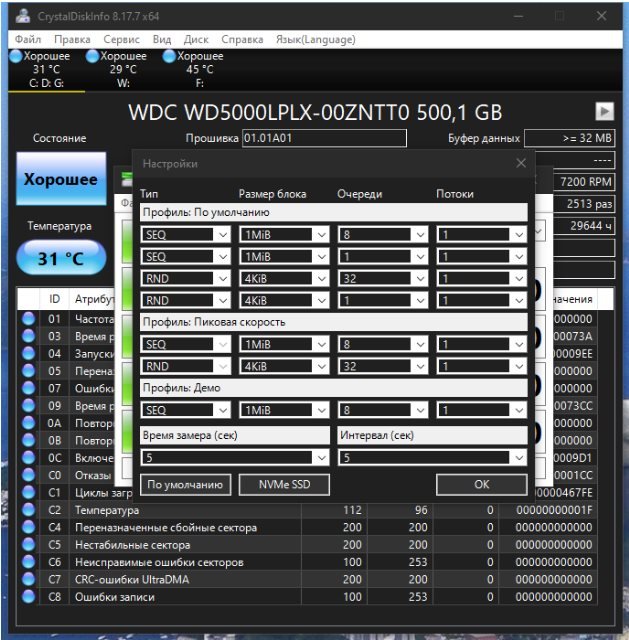Click the CrystalDiskInfo app icon in the title bar
The width and height of the screenshot is (629, 640).
(x=23, y=16)
